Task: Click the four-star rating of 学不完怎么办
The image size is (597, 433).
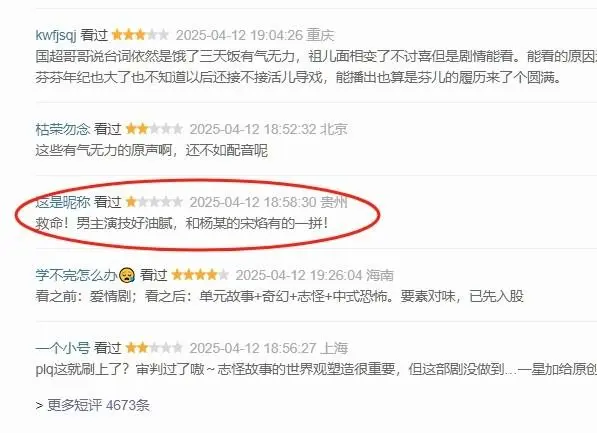Action: click(200, 275)
